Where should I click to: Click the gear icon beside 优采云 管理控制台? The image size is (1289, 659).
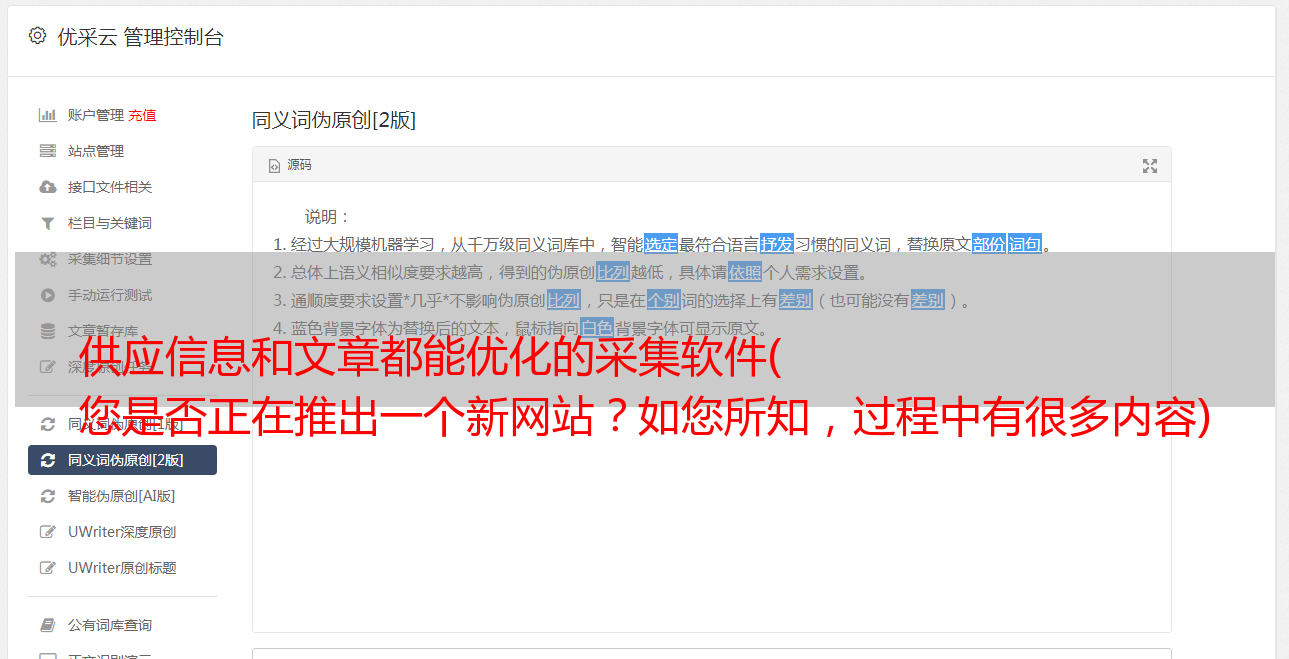point(37,36)
